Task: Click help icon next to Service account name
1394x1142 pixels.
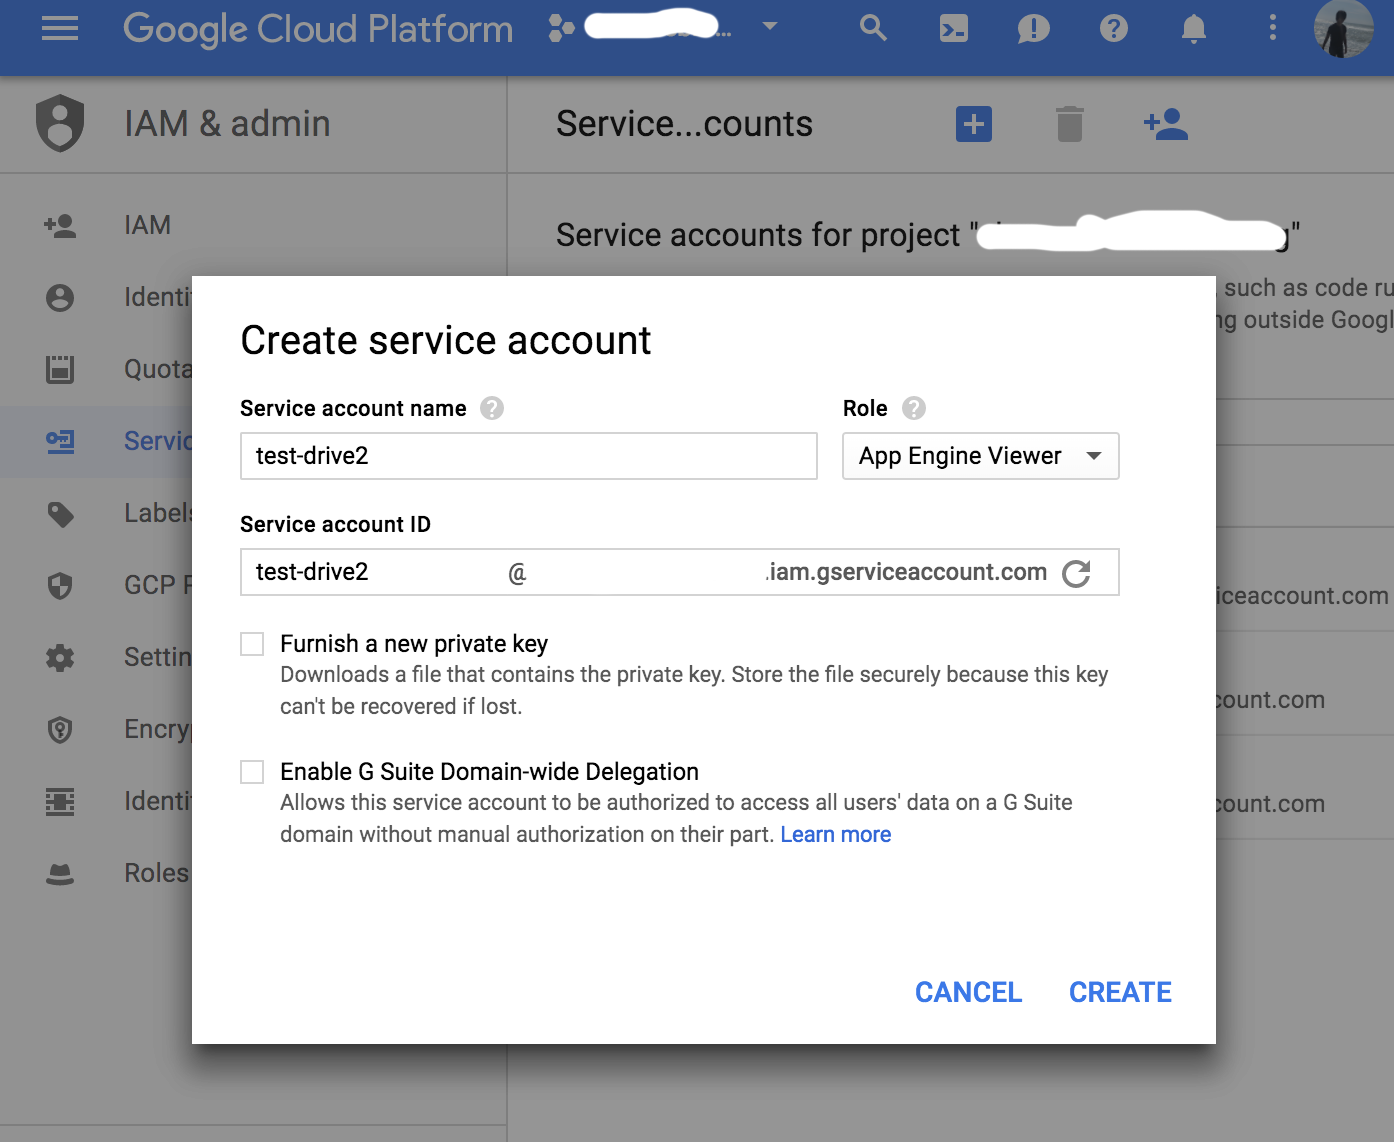Action: coord(492,408)
